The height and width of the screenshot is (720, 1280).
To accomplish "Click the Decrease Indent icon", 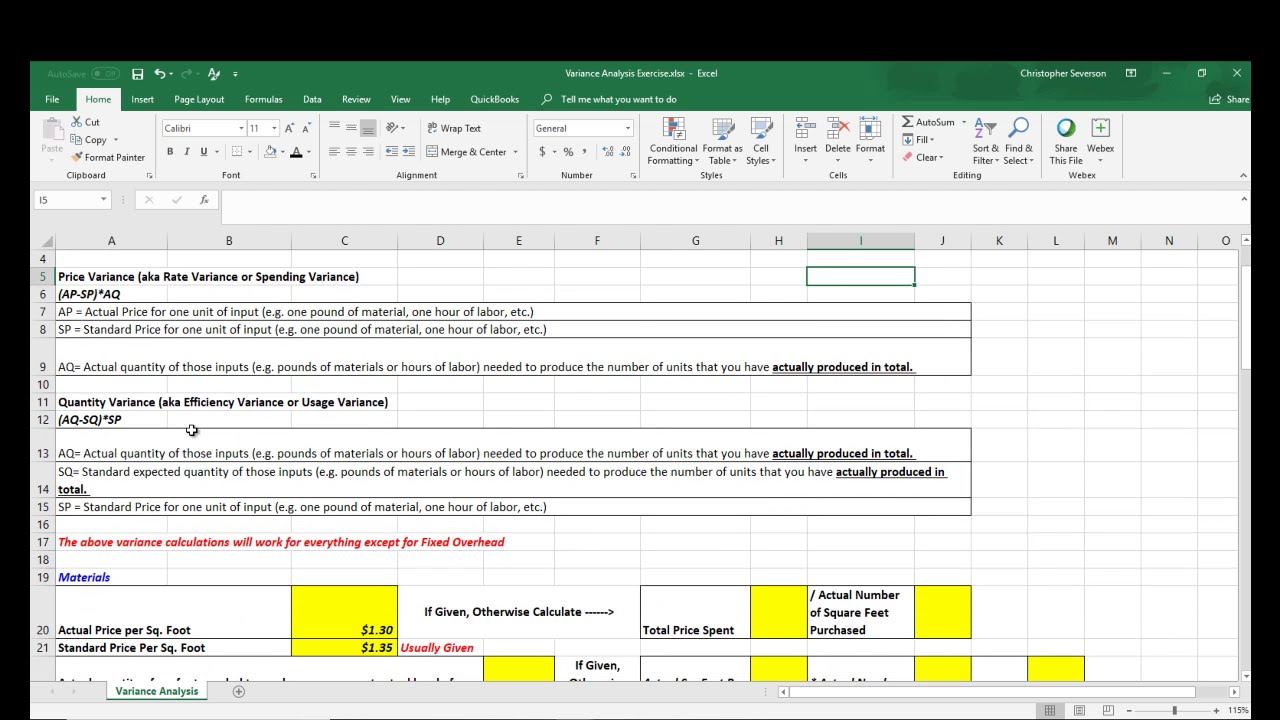I will click(x=391, y=152).
